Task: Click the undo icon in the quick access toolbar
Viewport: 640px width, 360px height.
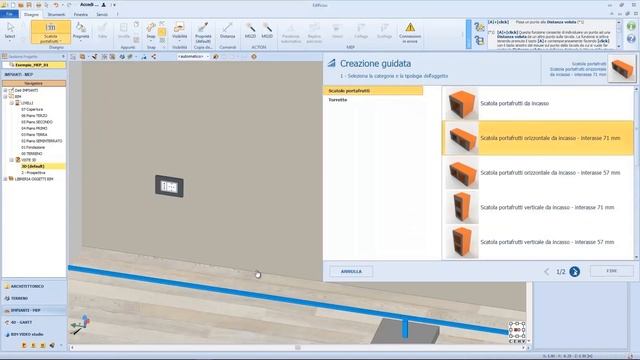Action: coord(56,5)
